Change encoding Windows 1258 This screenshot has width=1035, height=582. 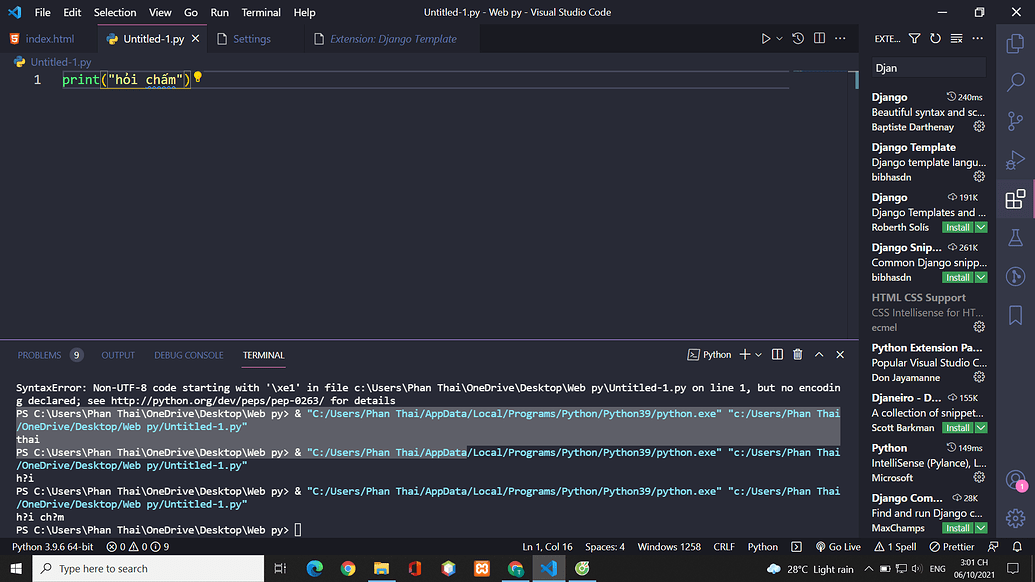[x=669, y=547]
